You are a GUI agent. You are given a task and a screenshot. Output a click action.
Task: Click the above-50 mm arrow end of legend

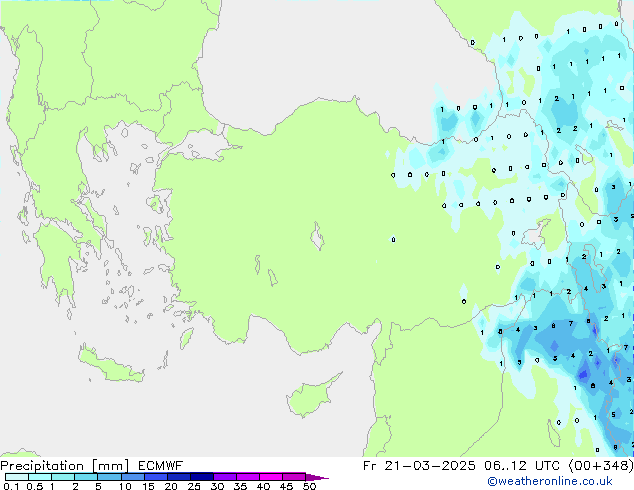(x=317, y=477)
